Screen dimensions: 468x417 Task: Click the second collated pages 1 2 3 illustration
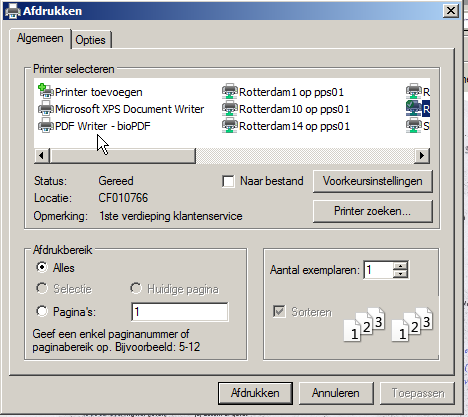(412, 324)
